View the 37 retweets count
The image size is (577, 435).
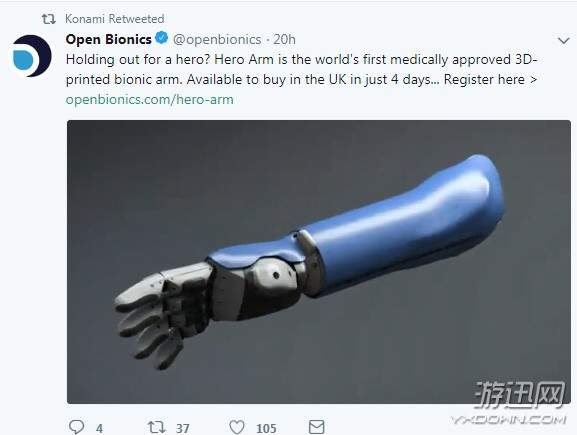[183, 428]
